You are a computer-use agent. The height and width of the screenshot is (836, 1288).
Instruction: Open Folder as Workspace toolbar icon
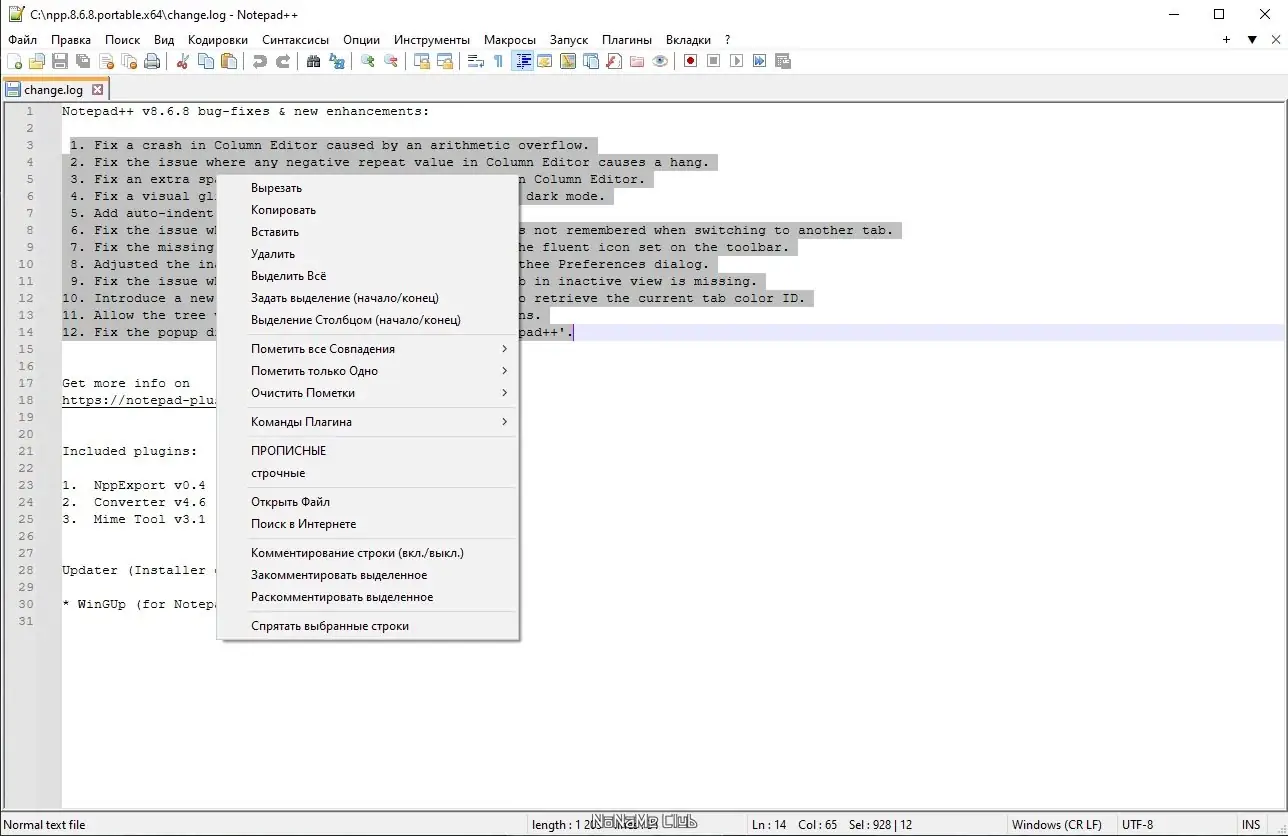pos(637,61)
